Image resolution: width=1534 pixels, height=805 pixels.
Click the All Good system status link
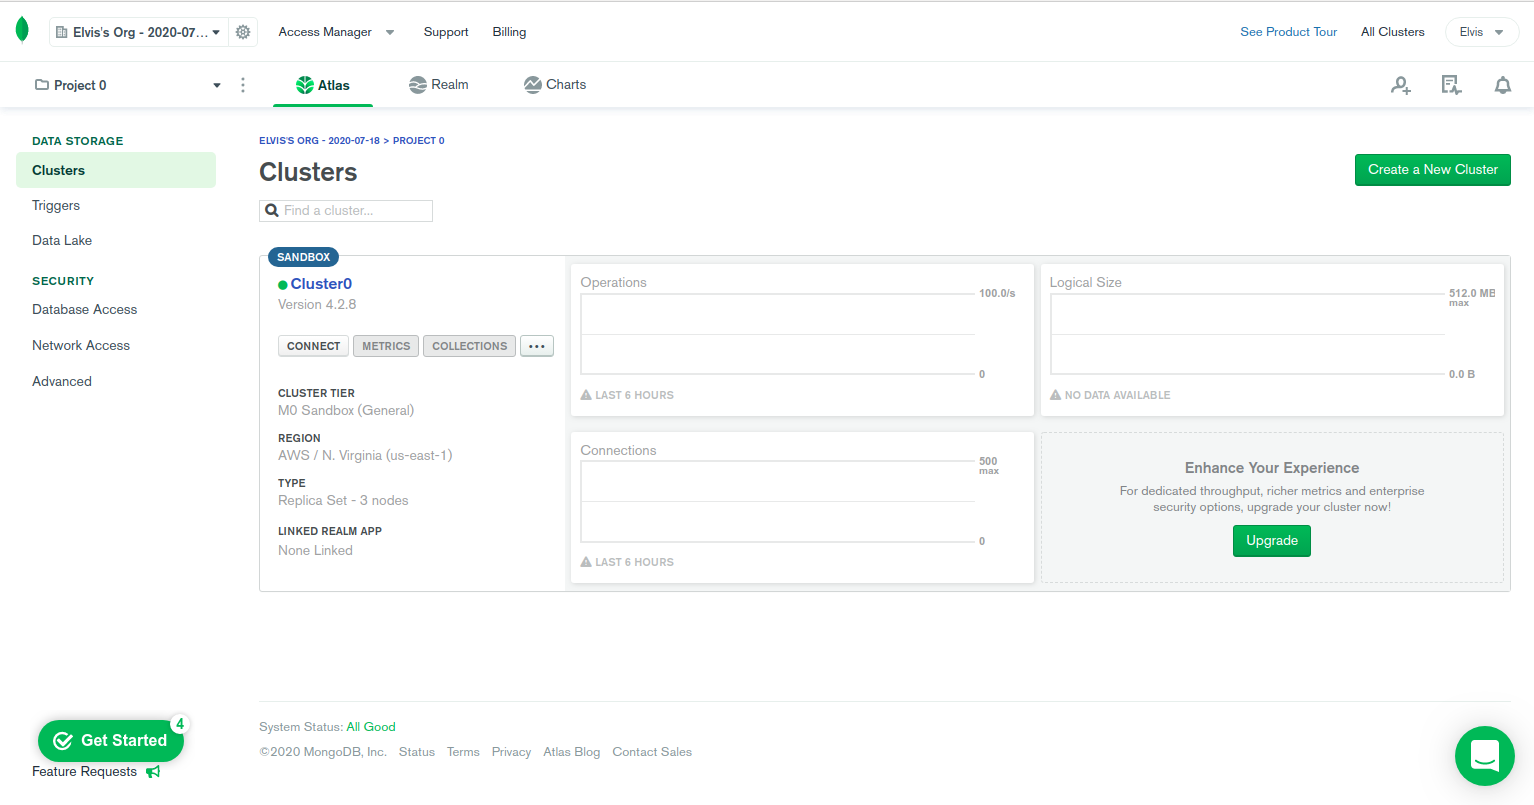(x=371, y=727)
